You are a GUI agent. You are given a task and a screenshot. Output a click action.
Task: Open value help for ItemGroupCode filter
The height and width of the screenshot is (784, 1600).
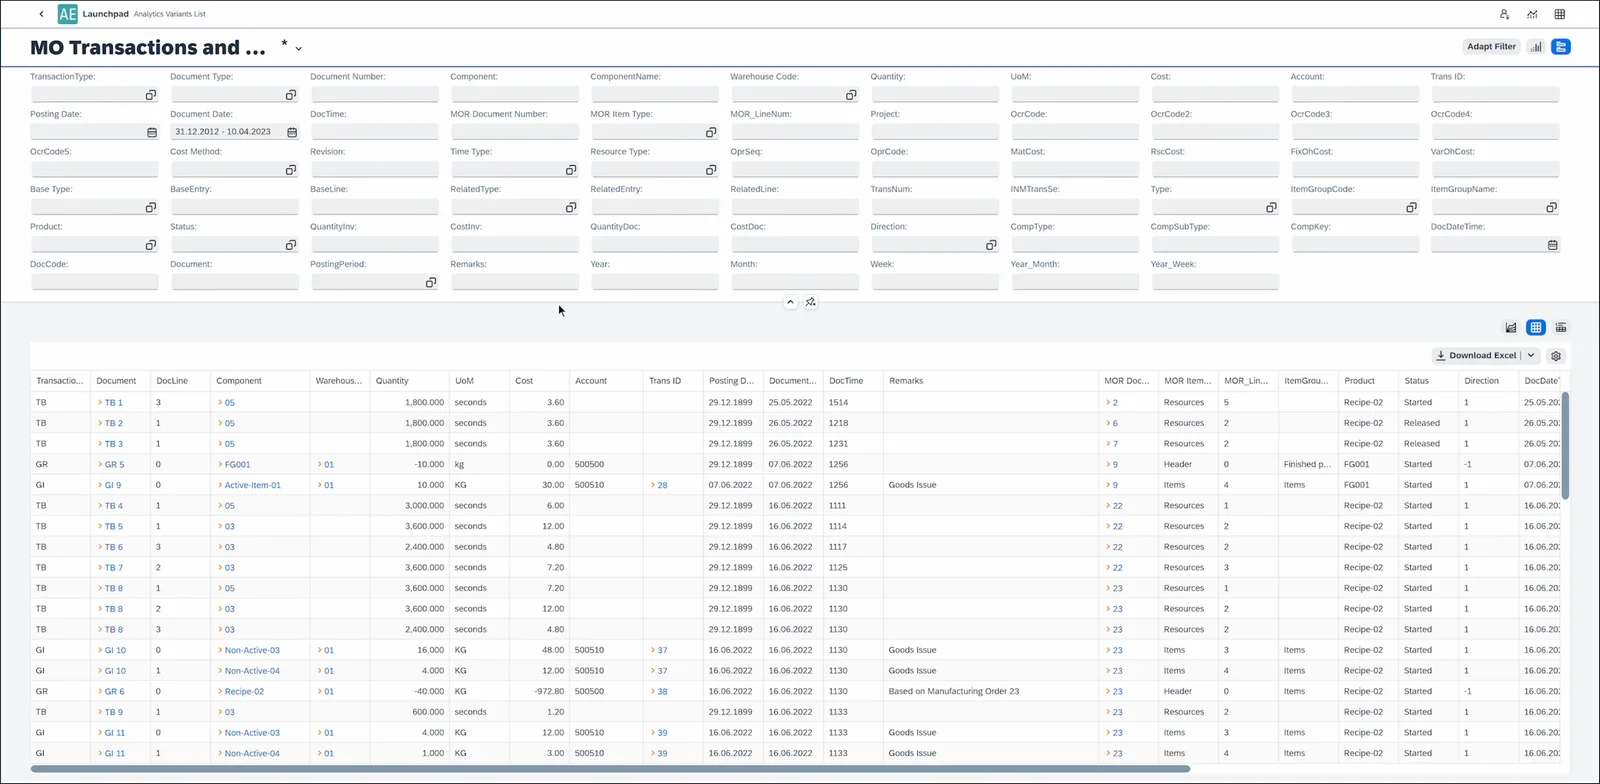click(x=1411, y=208)
